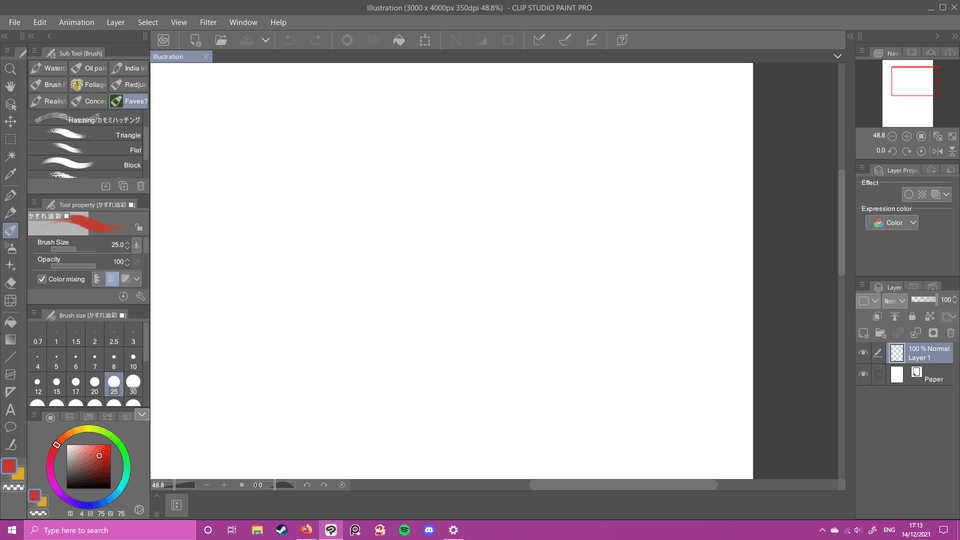This screenshot has height=540, width=960.
Task: Toggle visibility of Paper layer
Action: coord(863,374)
